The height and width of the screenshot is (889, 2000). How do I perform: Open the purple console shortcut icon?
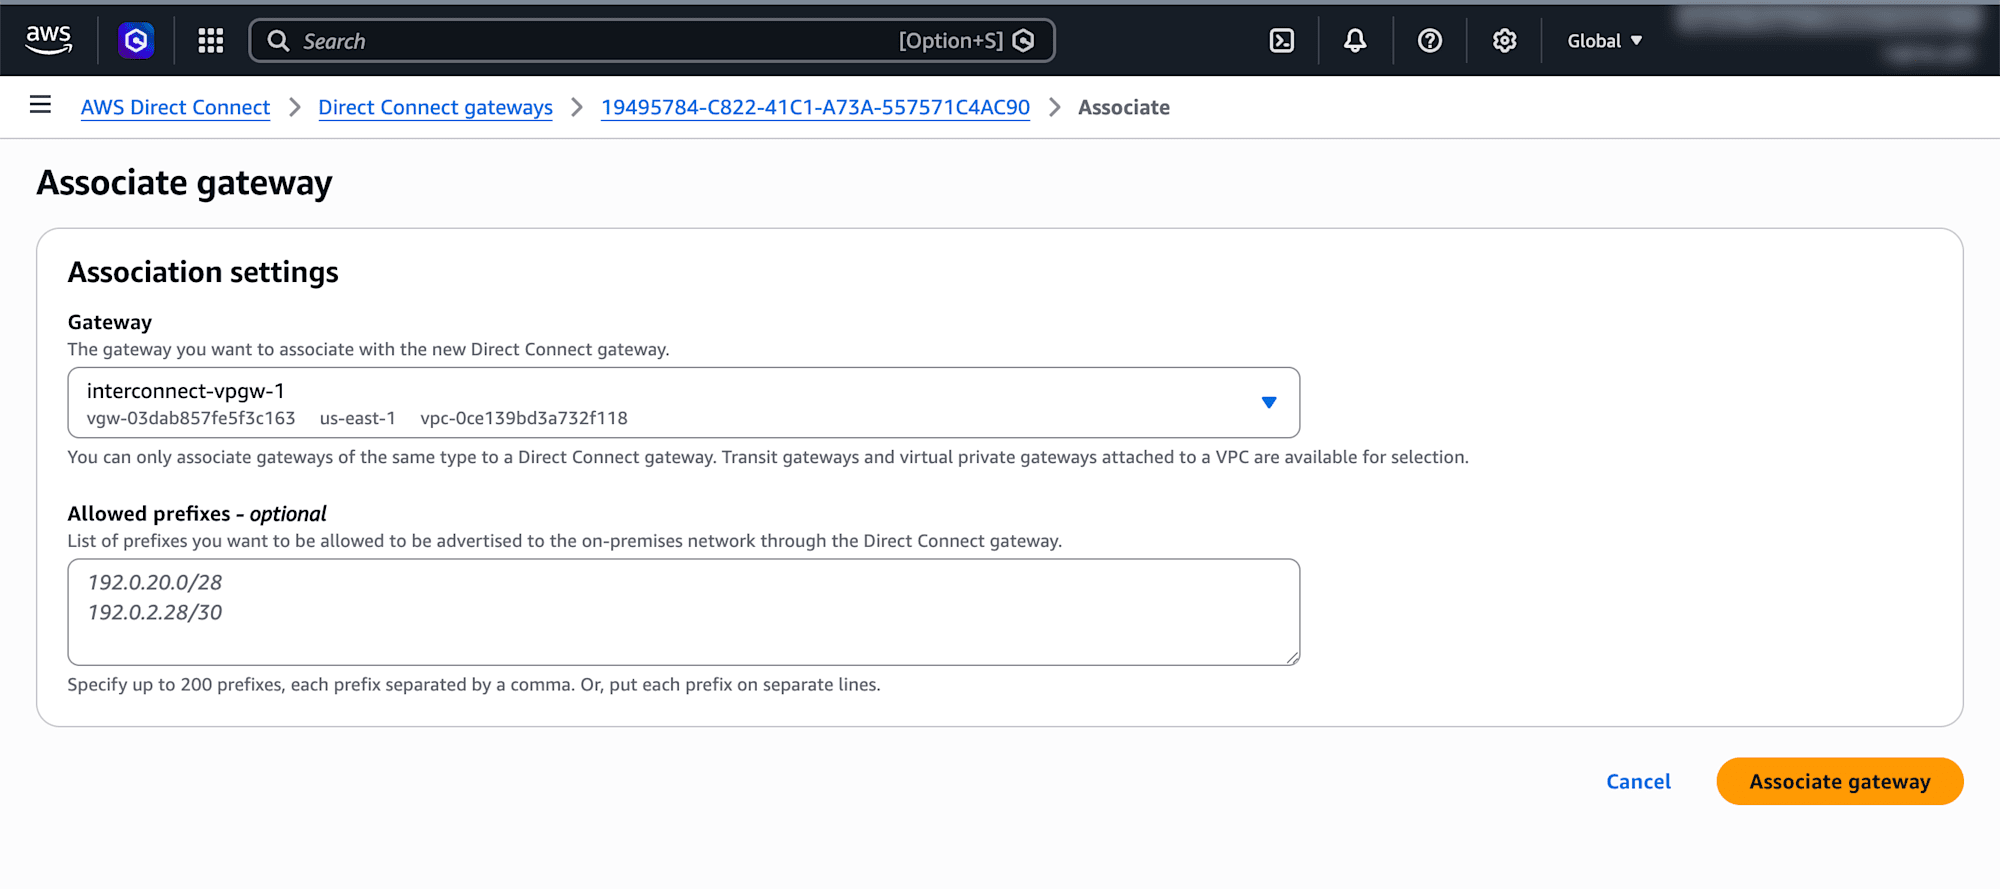point(136,40)
